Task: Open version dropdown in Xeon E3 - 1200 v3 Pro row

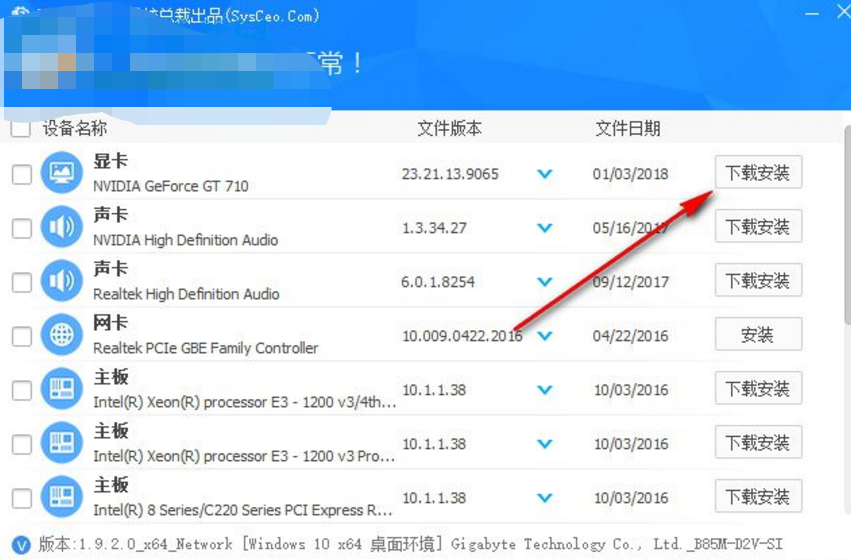Action: (x=544, y=444)
